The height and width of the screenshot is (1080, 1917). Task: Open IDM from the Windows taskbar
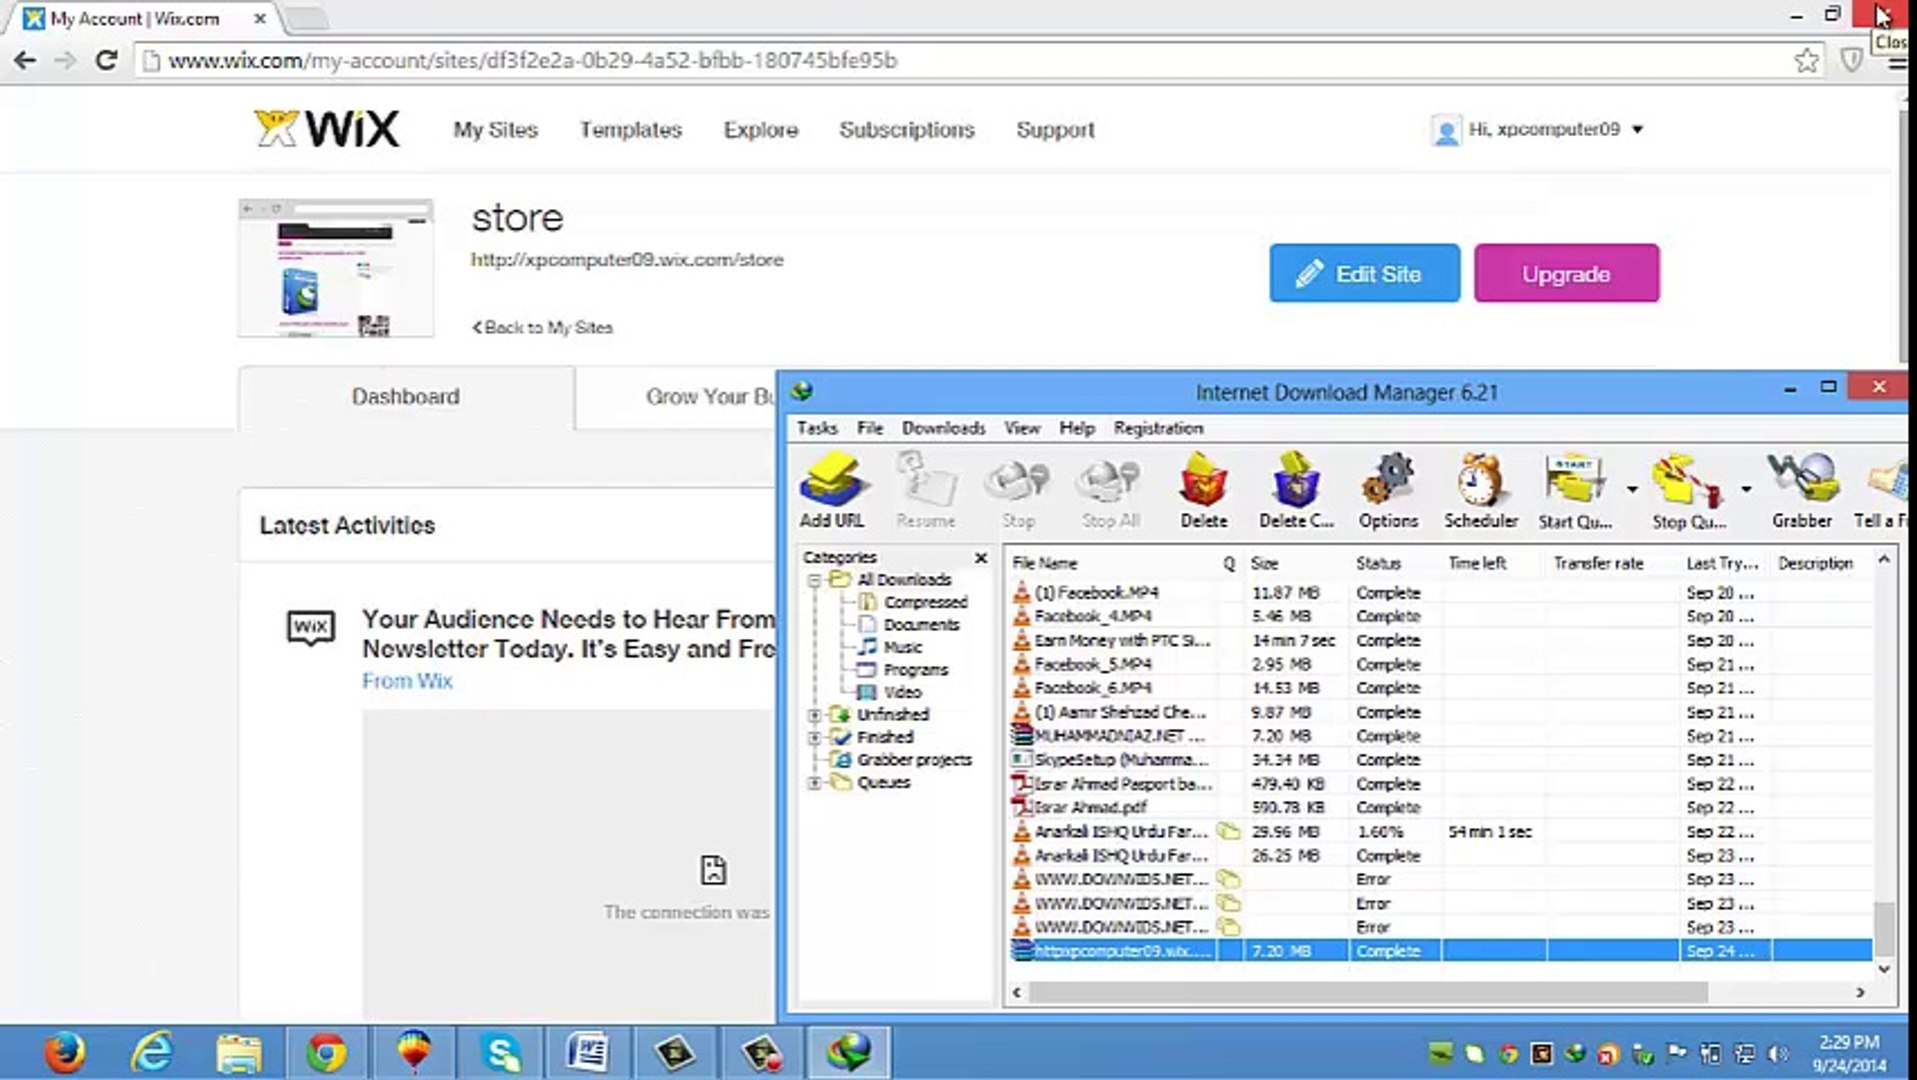pos(848,1052)
